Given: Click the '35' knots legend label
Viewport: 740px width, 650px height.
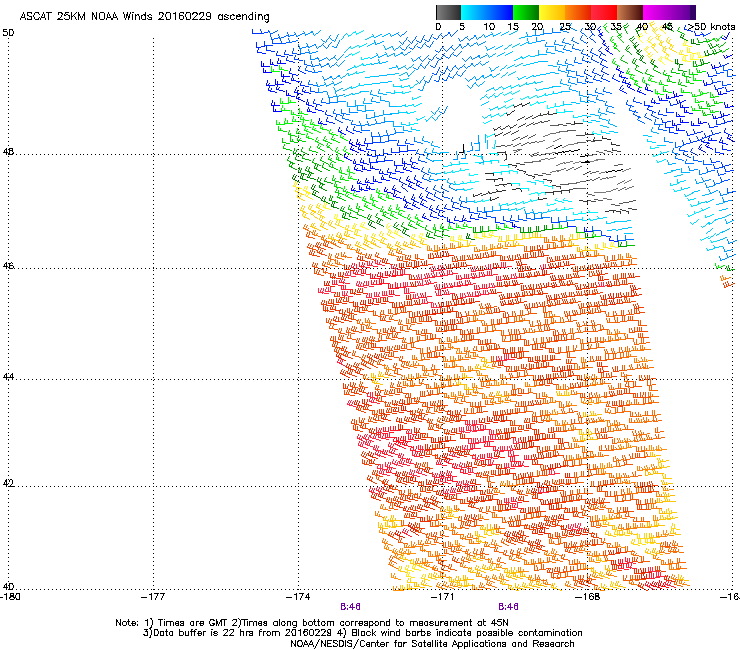Looking at the screenshot, I should click(x=616, y=27).
